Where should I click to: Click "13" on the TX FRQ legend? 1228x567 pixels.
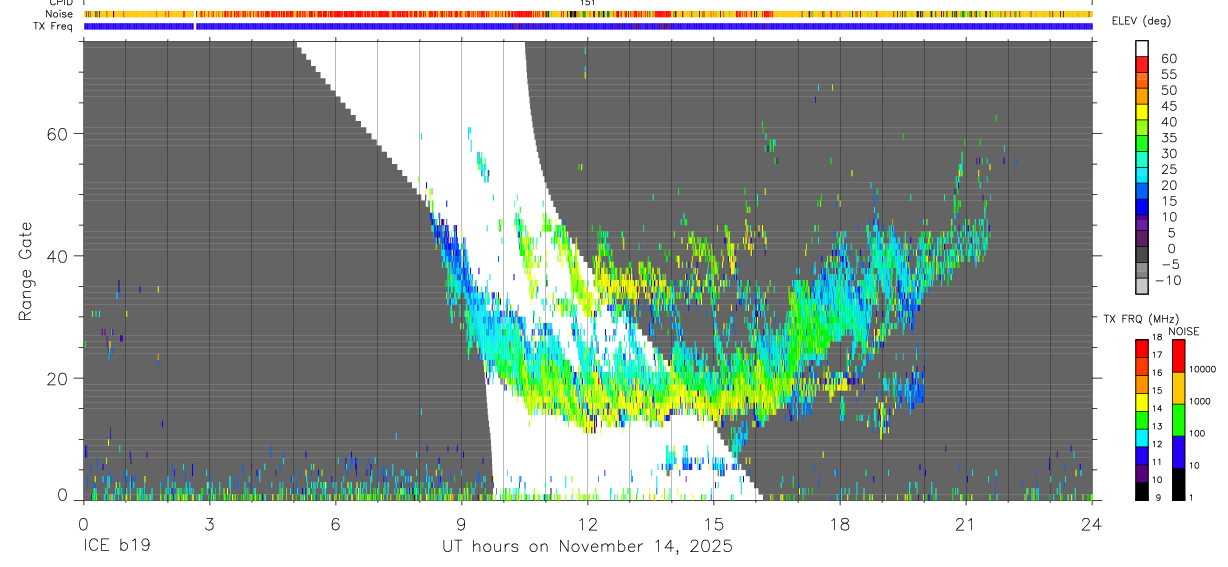[1157, 426]
